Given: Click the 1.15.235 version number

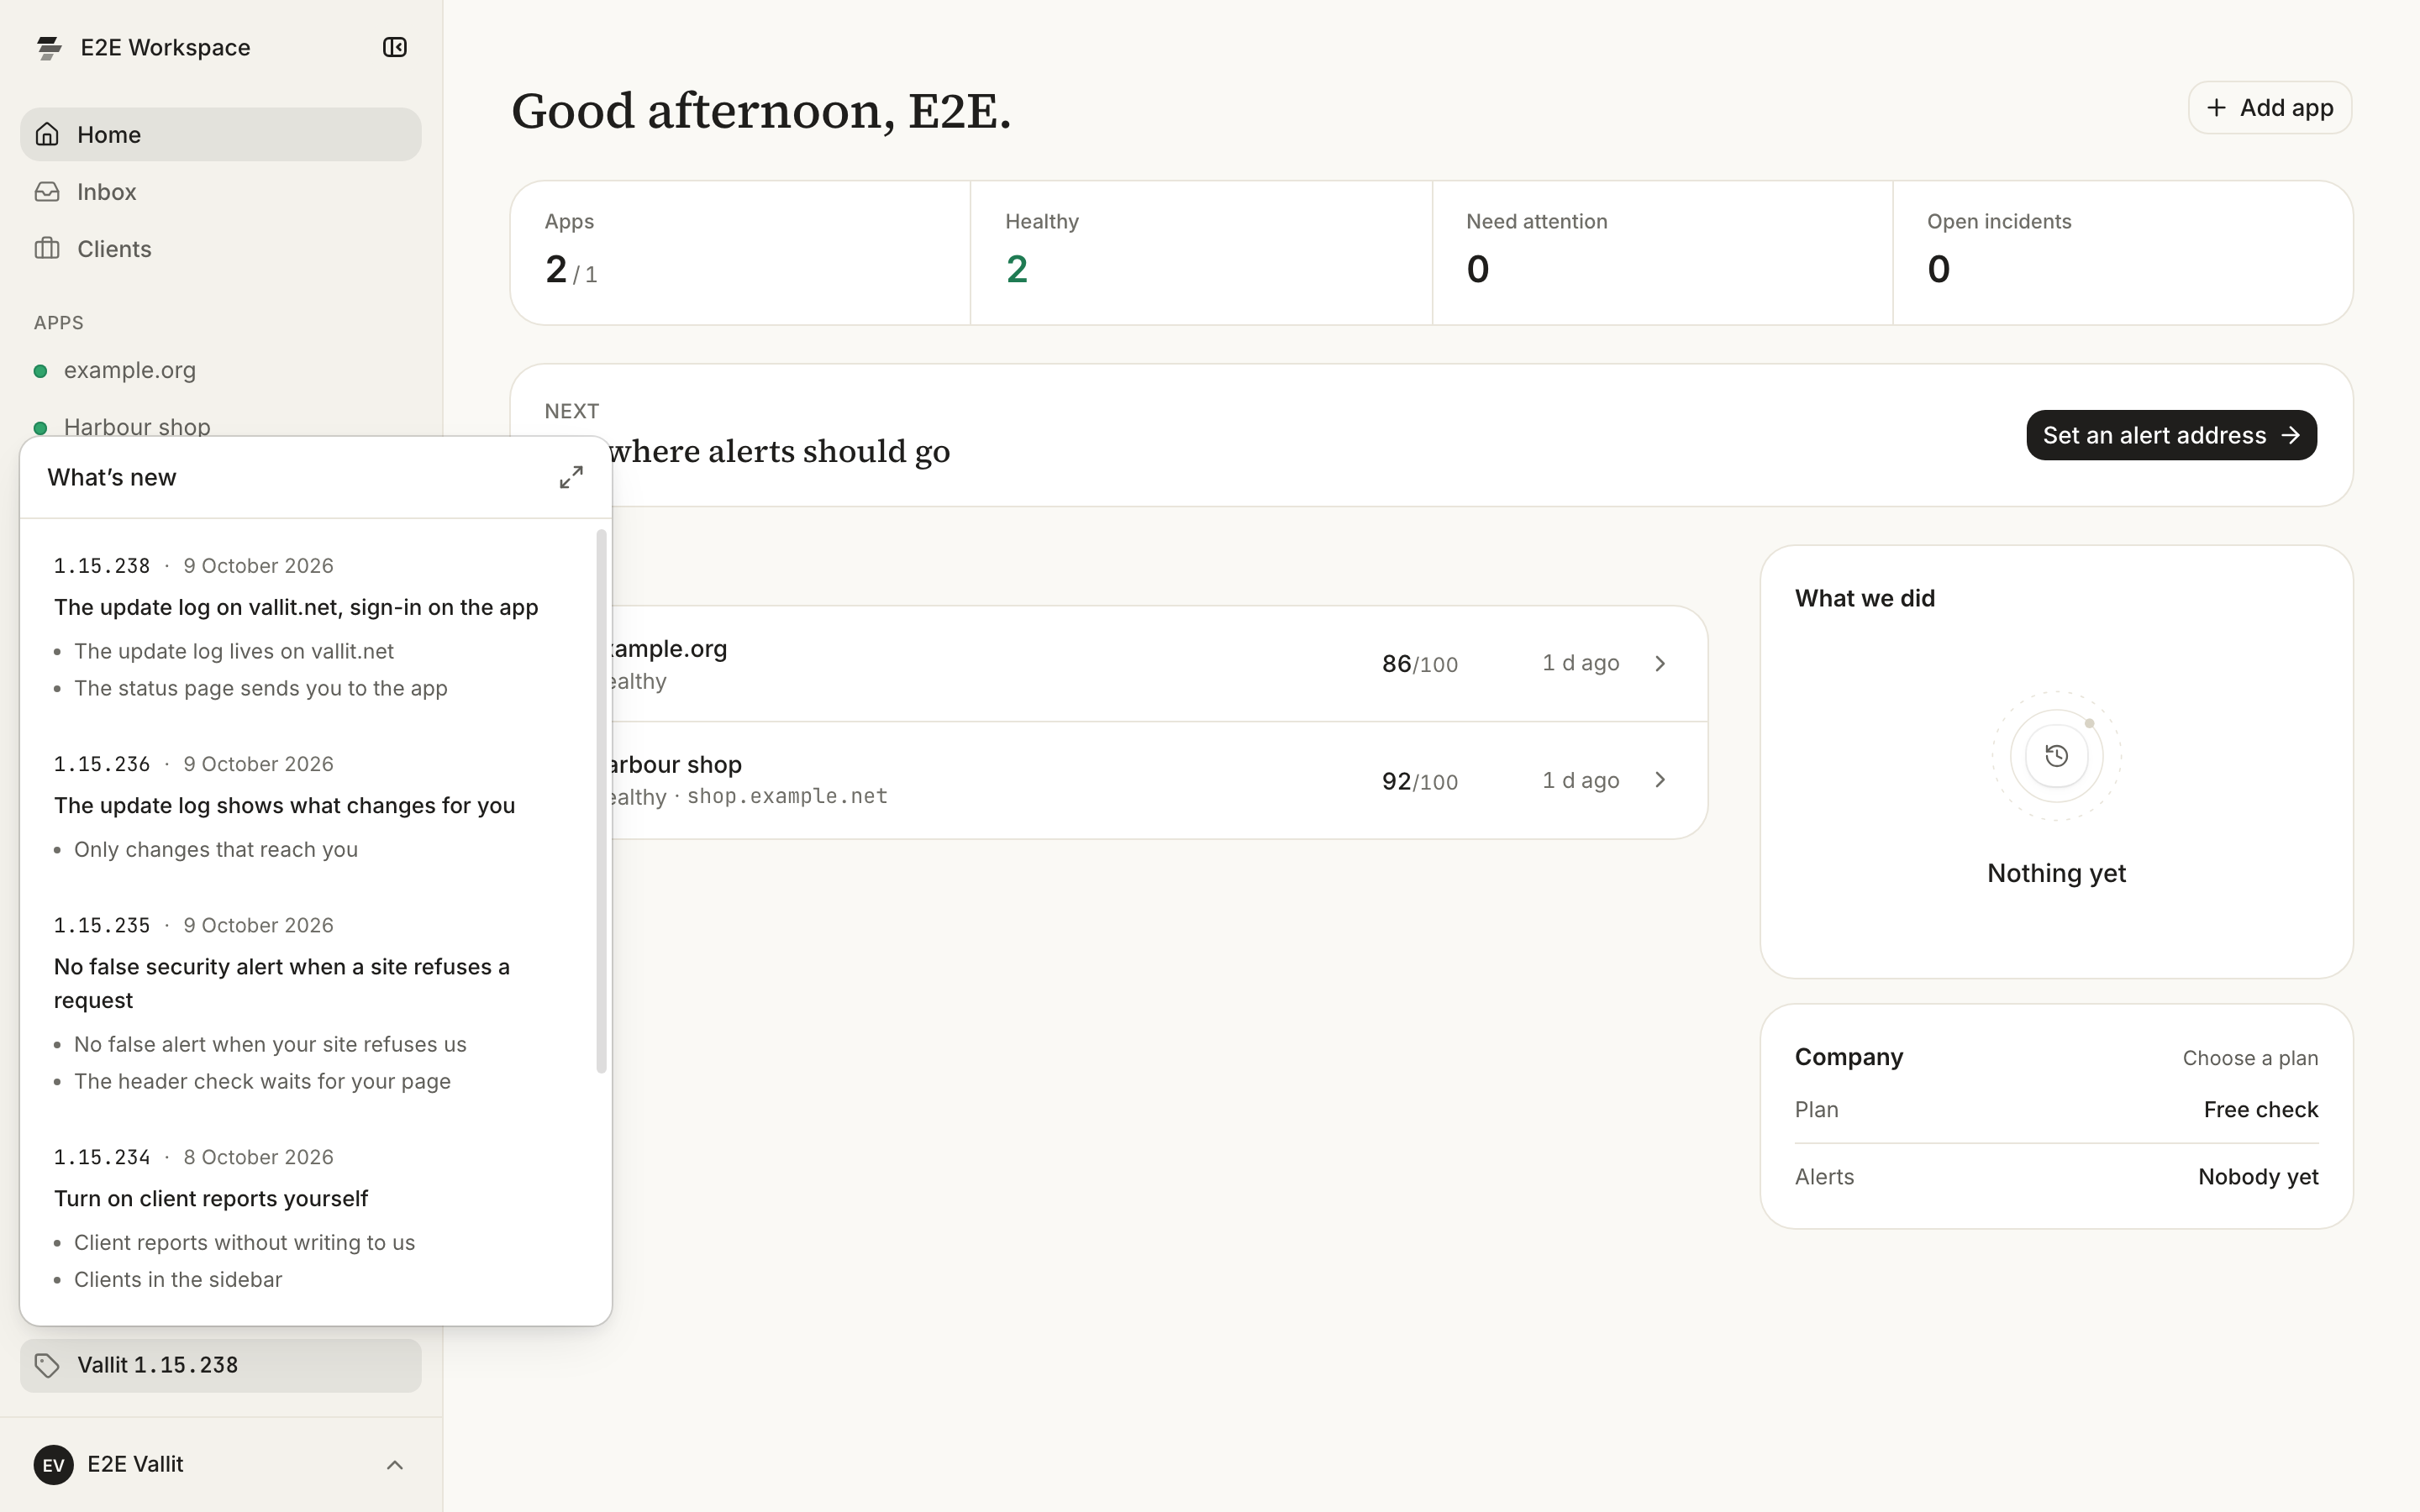Looking at the screenshot, I should 102,925.
